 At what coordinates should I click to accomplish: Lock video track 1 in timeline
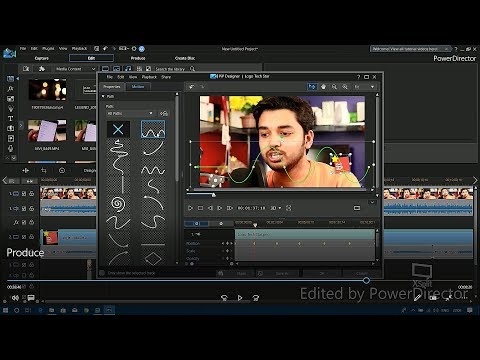tap(31, 194)
